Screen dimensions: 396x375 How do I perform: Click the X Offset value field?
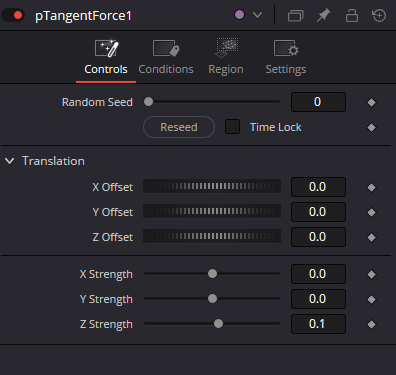(x=318, y=187)
